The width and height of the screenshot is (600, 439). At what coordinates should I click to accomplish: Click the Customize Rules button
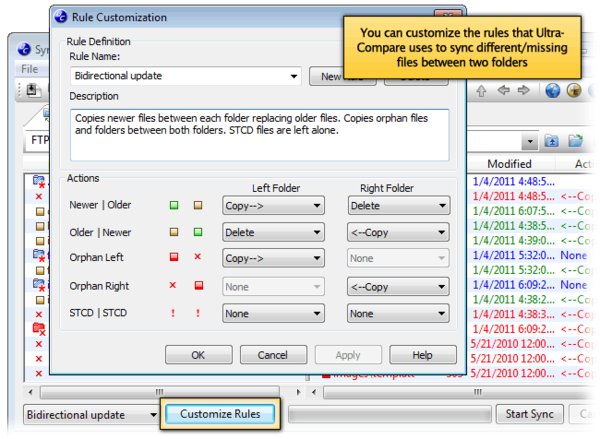[x=220, y=414]
